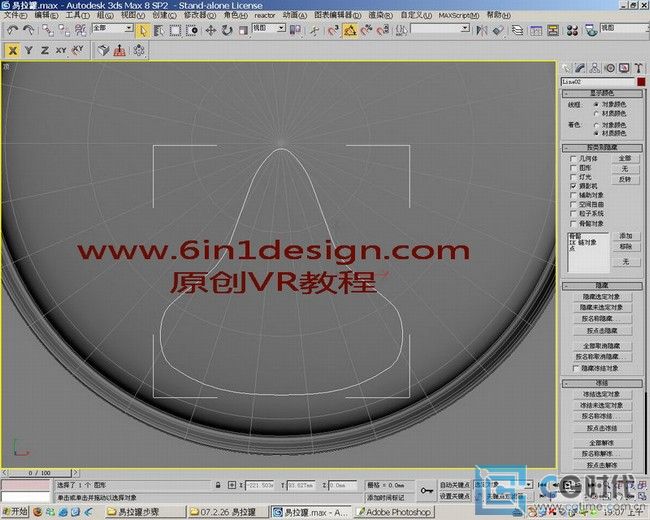Toggle the Spinner Snap icon
The width and height of the screenshot is (650, 520).
383,30
